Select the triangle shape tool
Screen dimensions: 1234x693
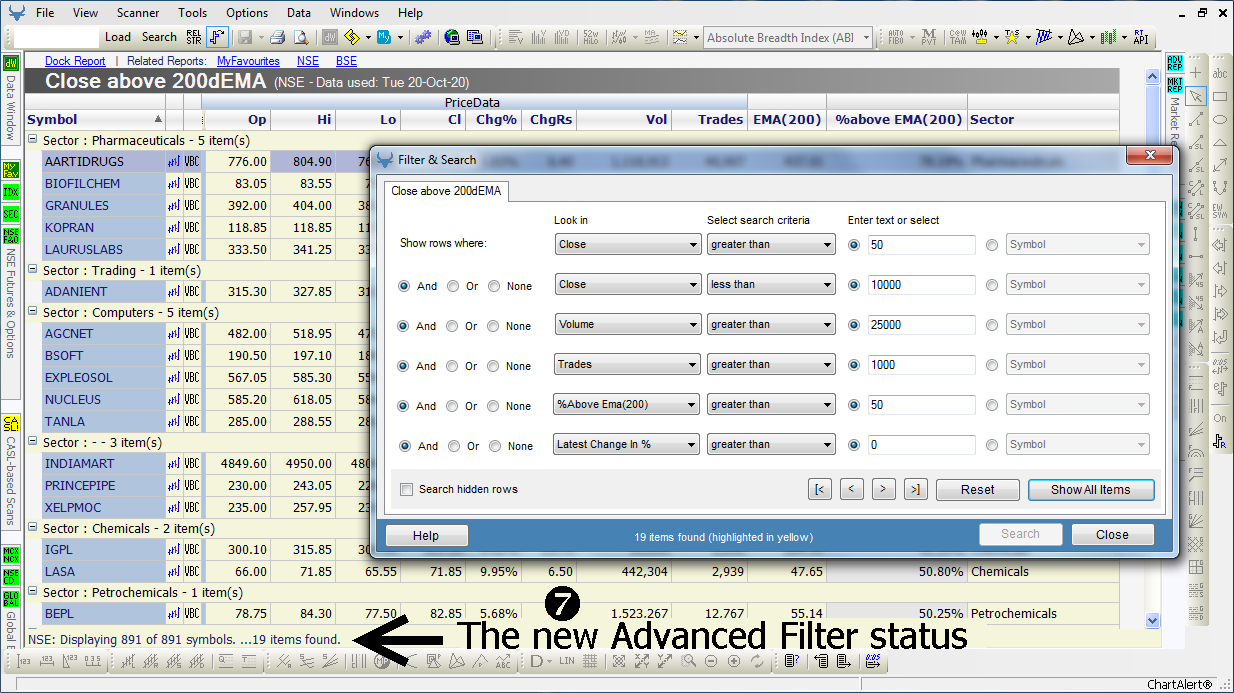(1220, 142)
